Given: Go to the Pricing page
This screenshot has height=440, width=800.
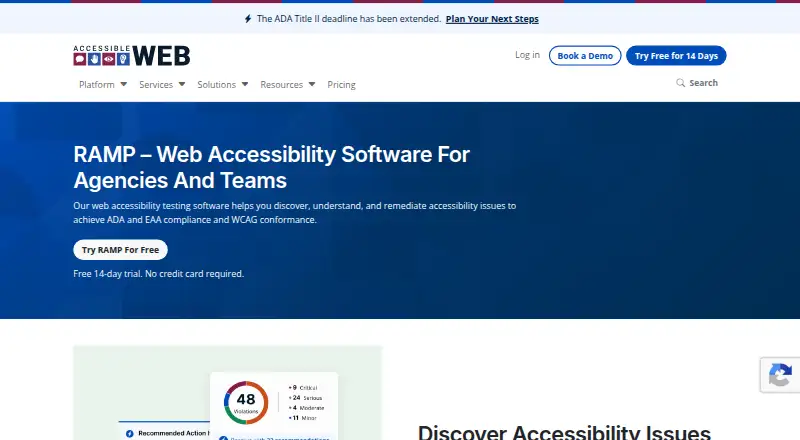Looking at the screenshot, I should point(341,85).
